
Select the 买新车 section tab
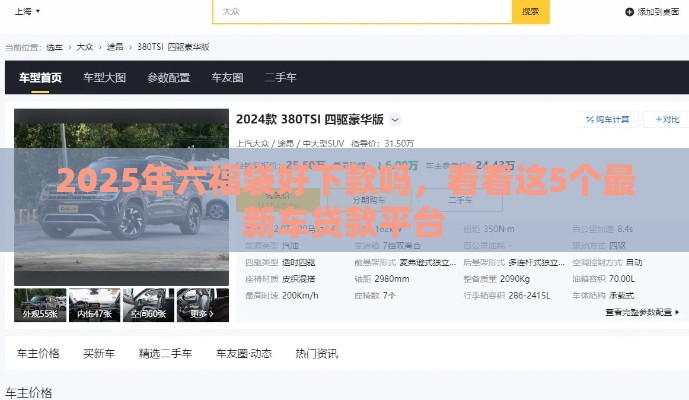pos(99,353)
